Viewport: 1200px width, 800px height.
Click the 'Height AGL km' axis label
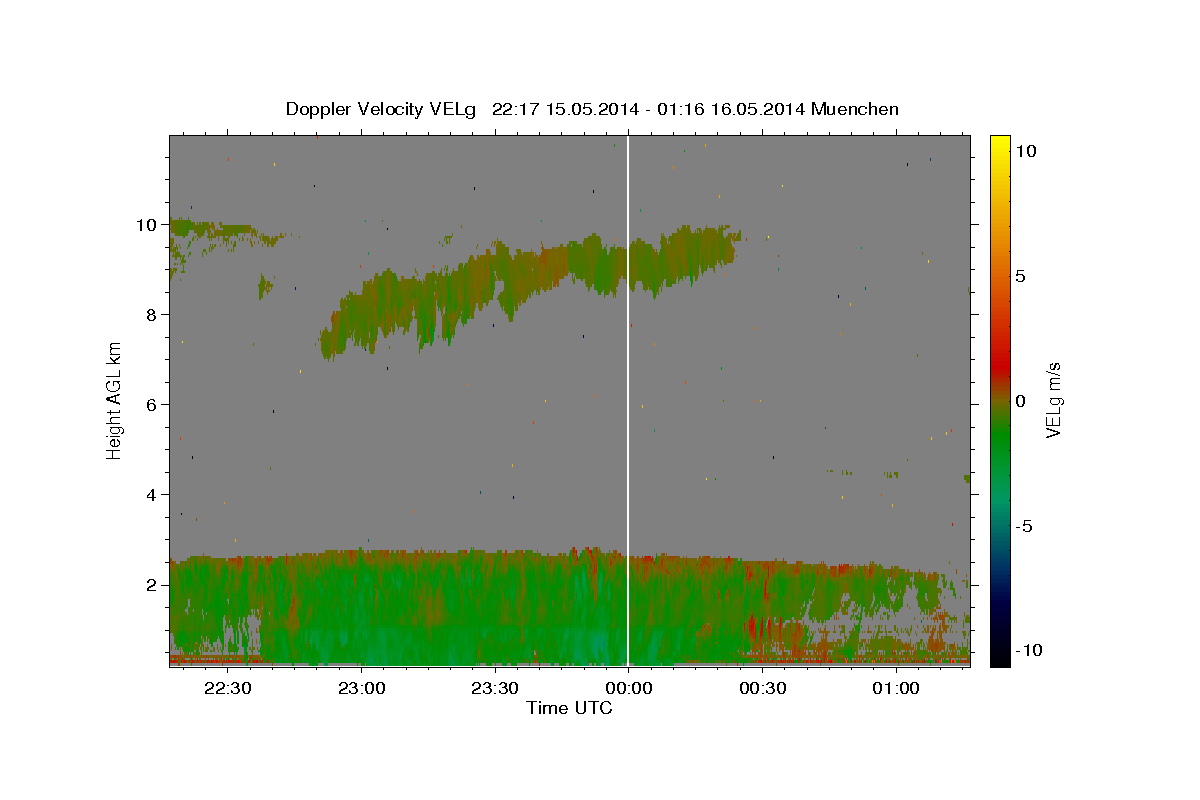pos(115,400)
